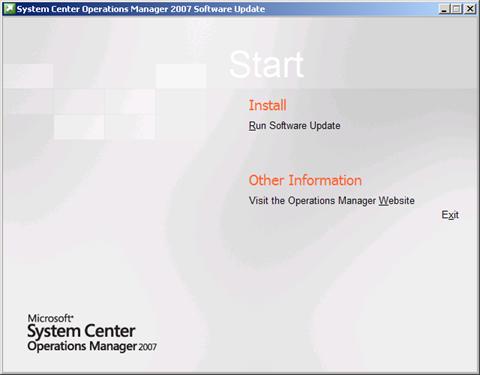Viewport: 480px width, 375px height.
Task: Click the title bar application icon
Action: [x=9, y=9]
